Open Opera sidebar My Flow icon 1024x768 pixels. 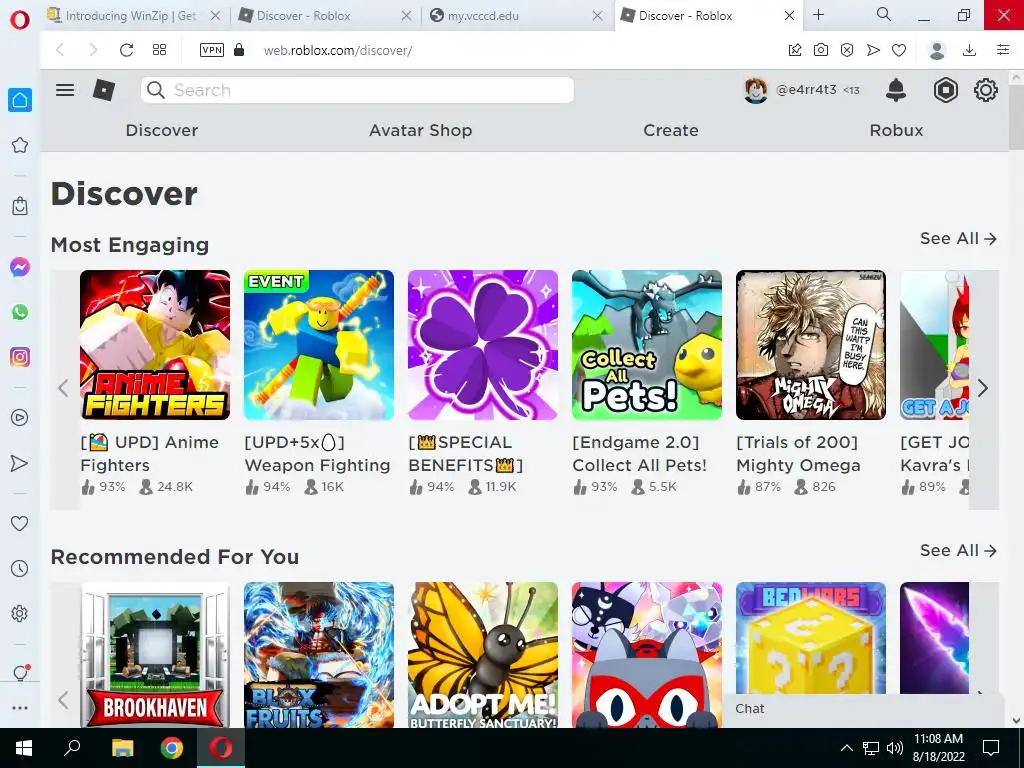20,463
